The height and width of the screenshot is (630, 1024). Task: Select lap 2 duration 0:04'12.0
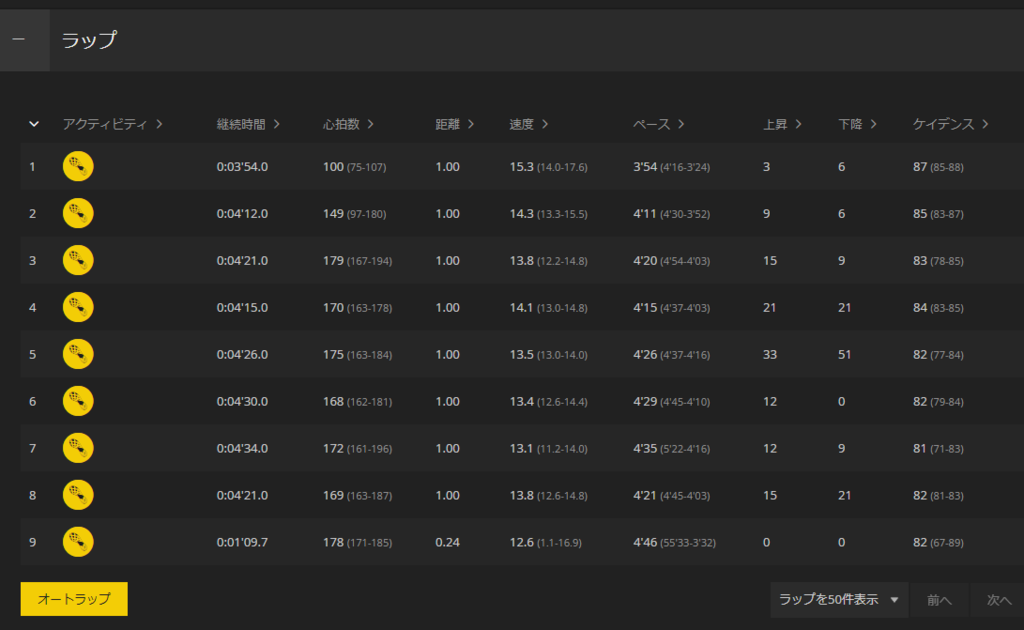click(242, 213)
